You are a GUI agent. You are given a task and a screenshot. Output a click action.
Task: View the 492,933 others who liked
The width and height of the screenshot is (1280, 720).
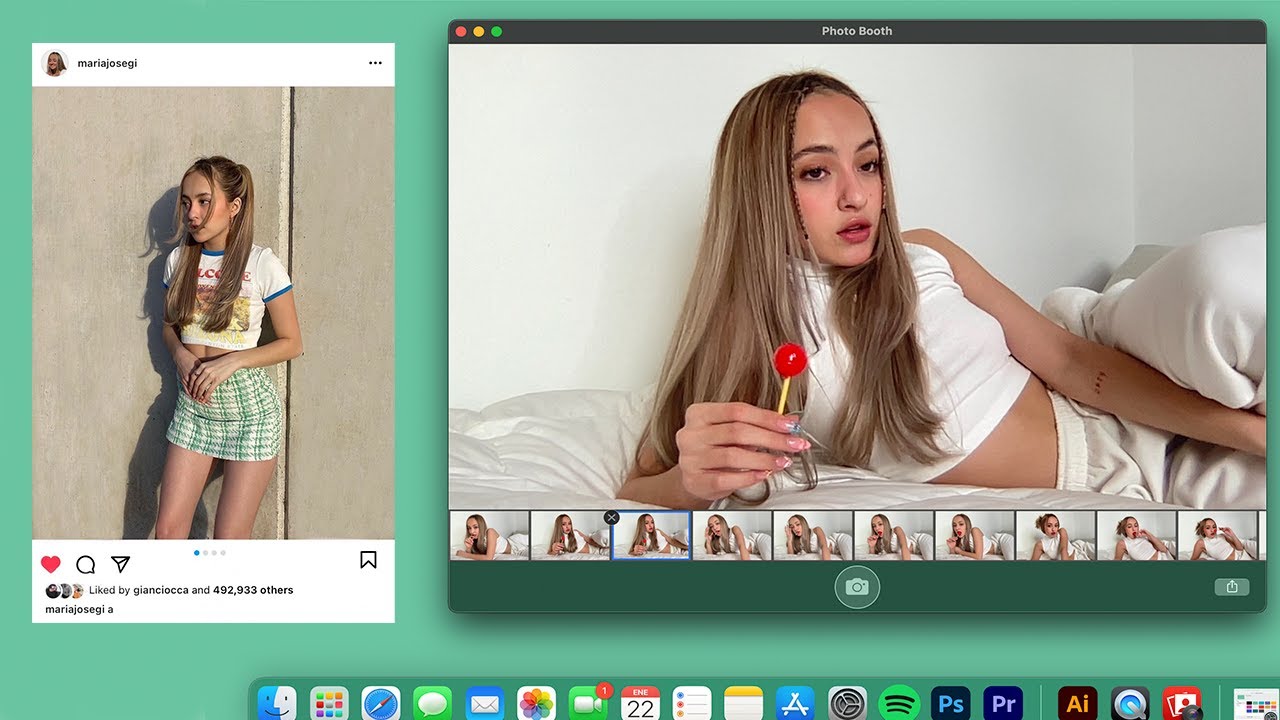coord(253,590)
